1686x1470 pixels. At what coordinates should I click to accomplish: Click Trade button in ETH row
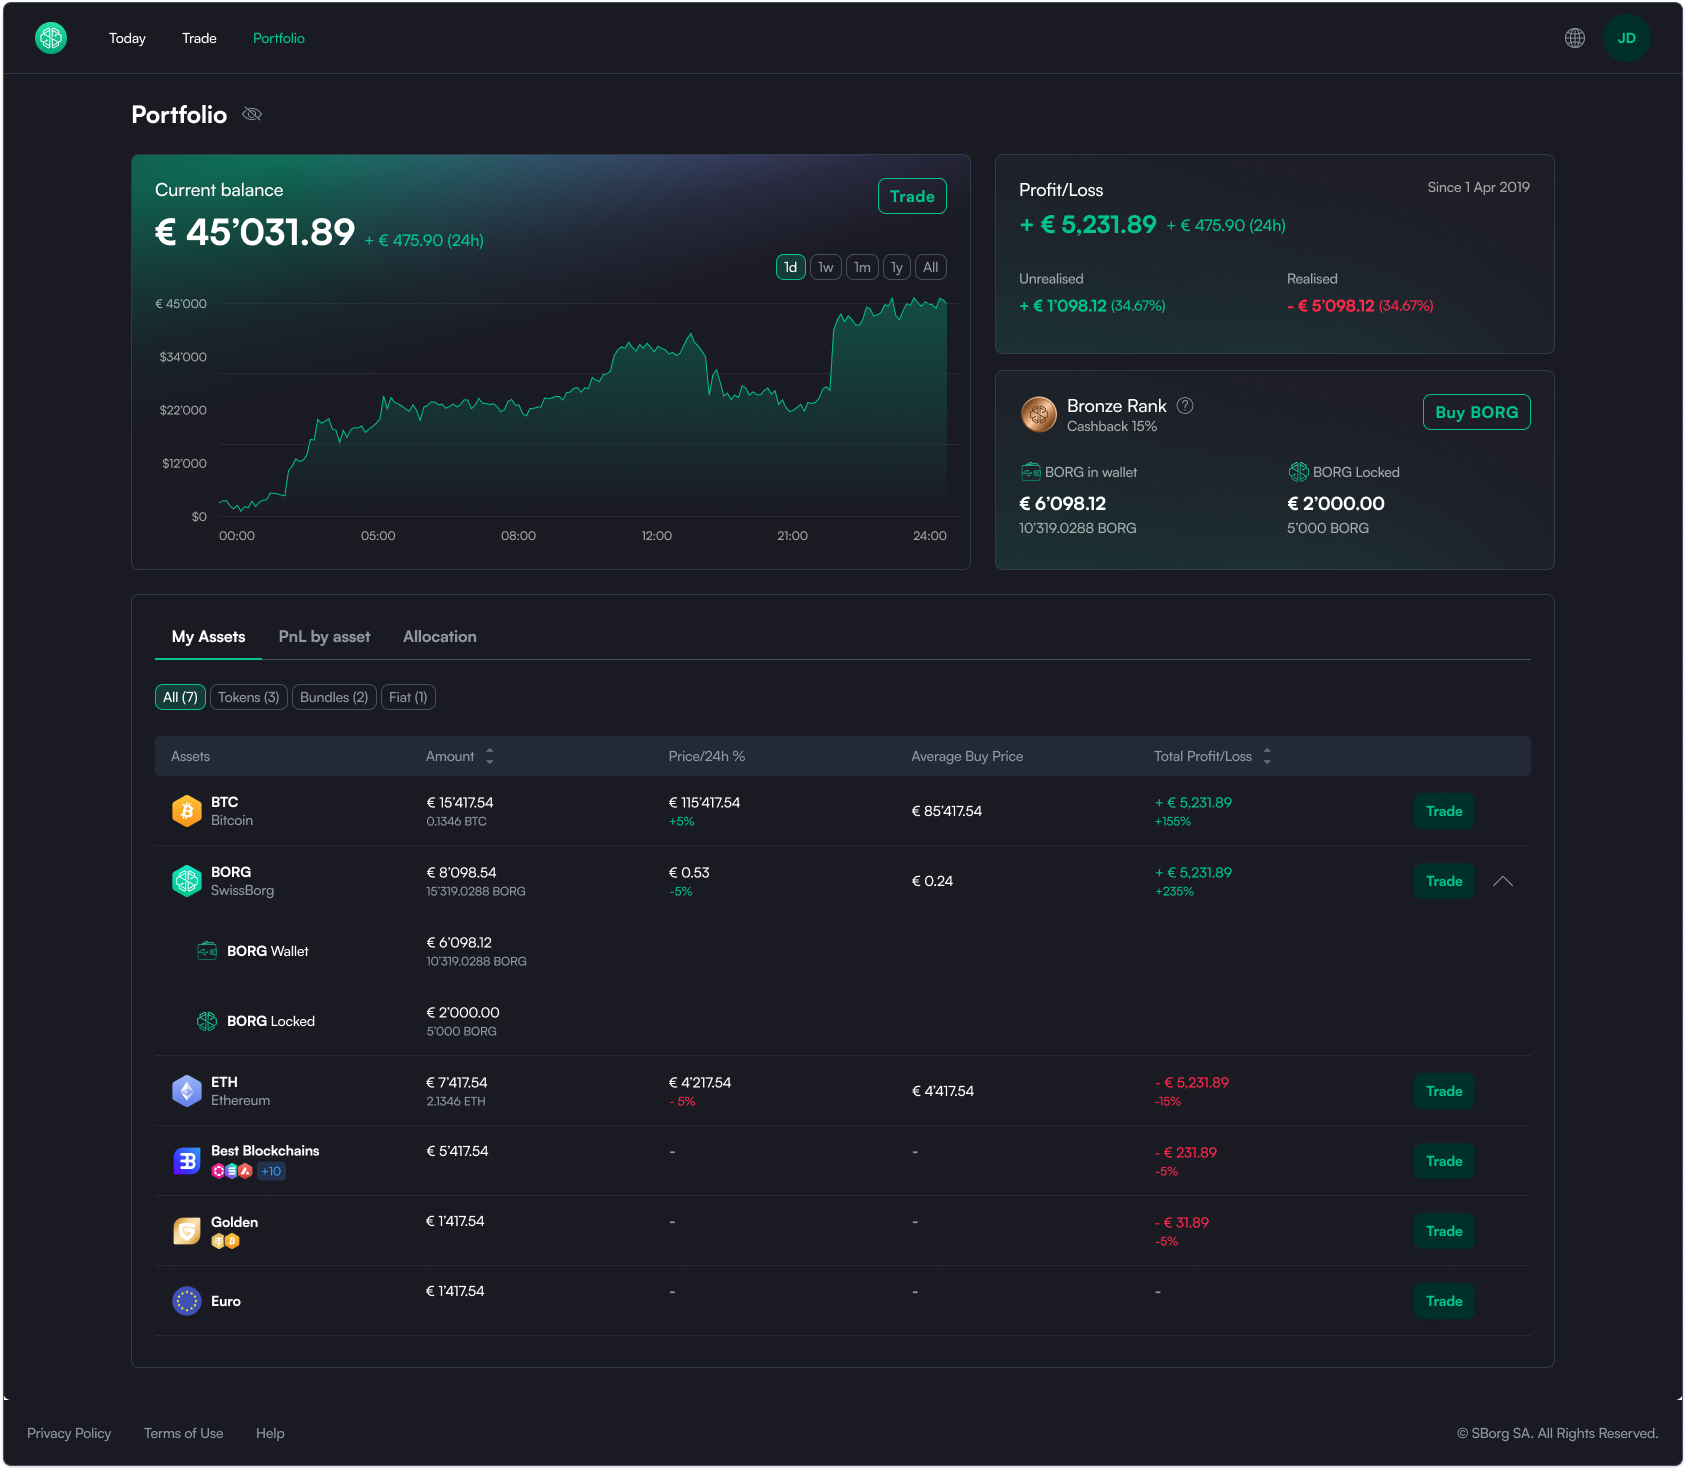1444,1091
